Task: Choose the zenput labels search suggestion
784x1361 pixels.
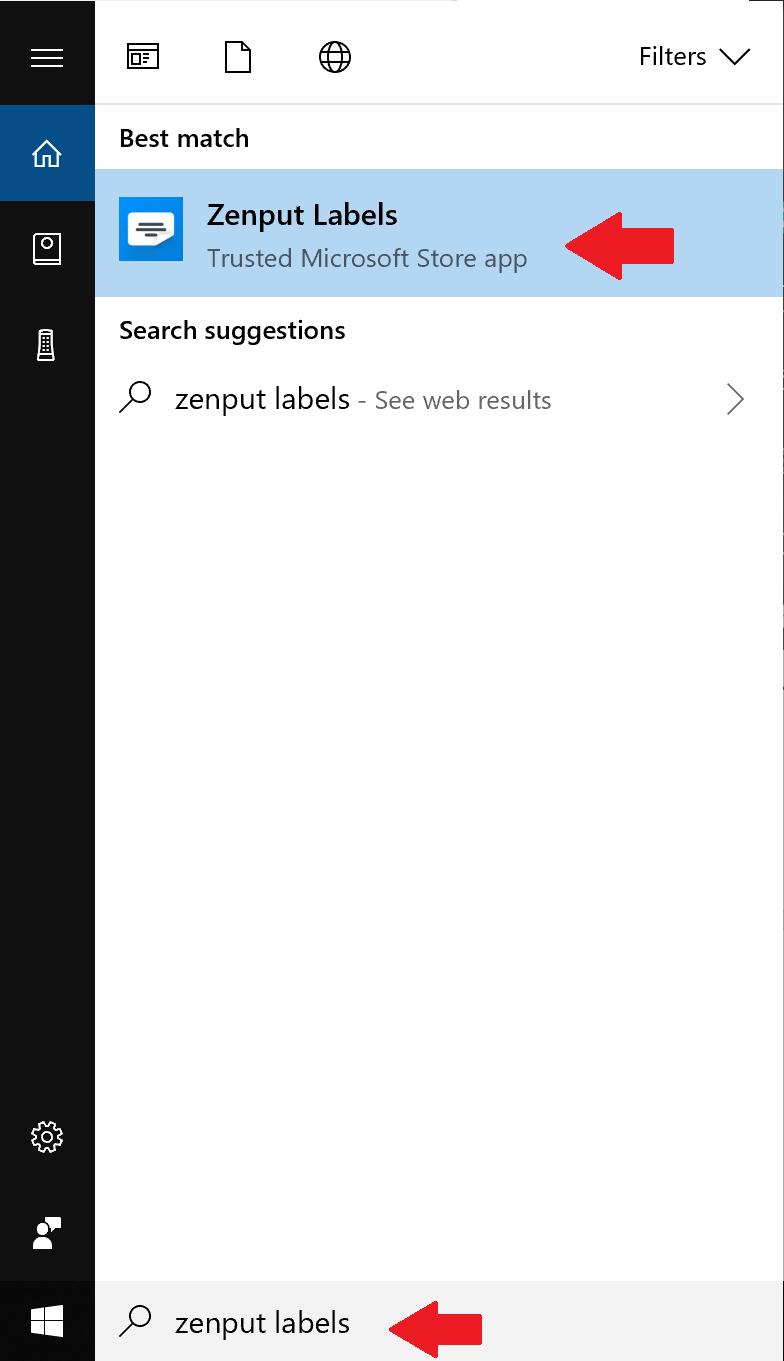Action: pyautogui.click(x=262, y=400)
